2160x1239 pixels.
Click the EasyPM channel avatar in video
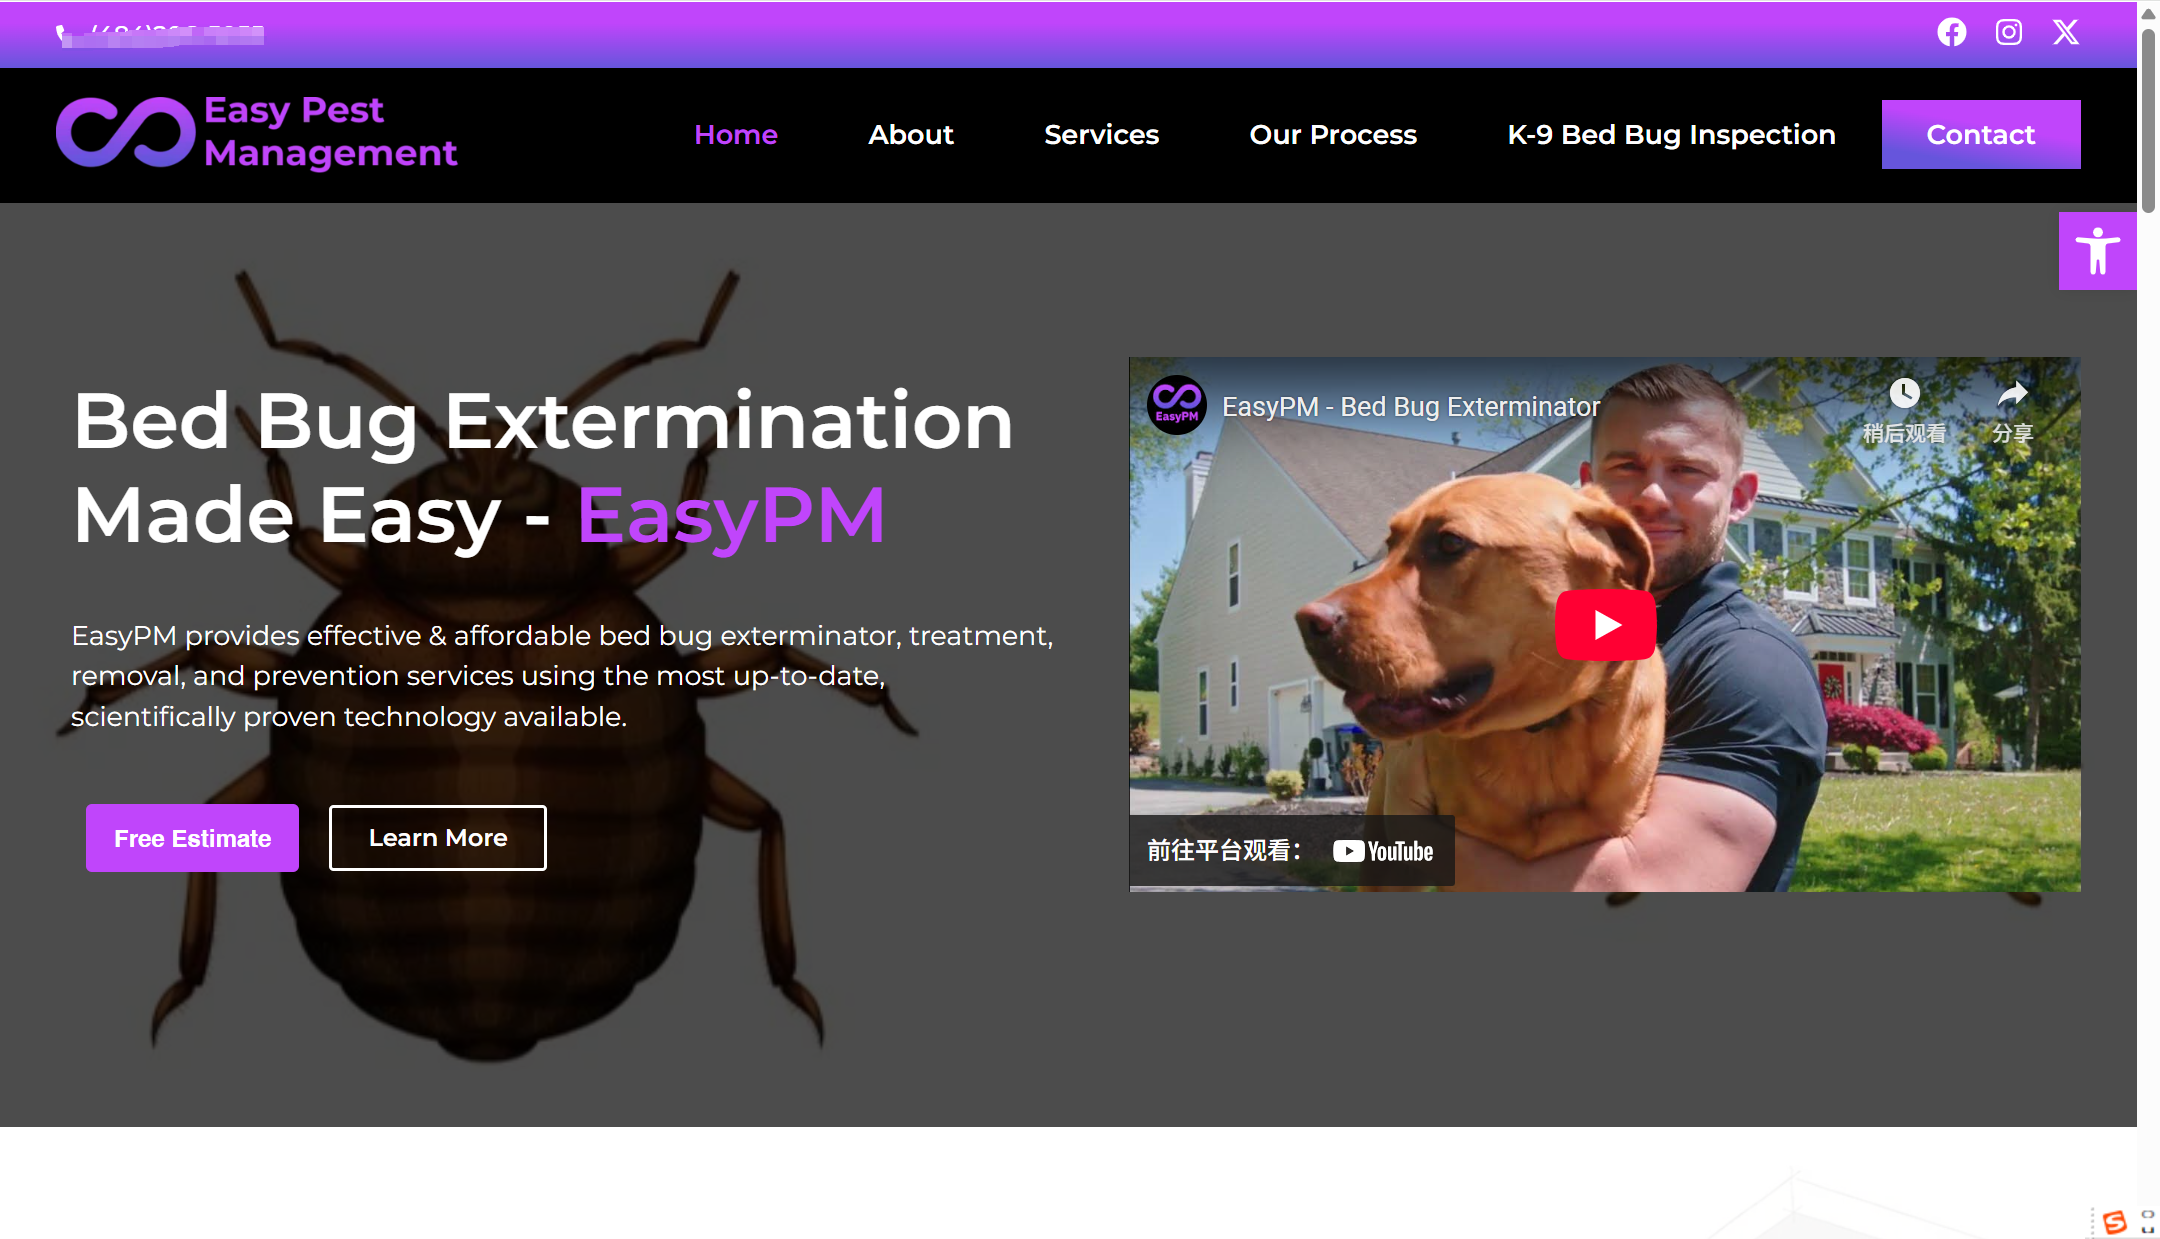pos(1176,406)
